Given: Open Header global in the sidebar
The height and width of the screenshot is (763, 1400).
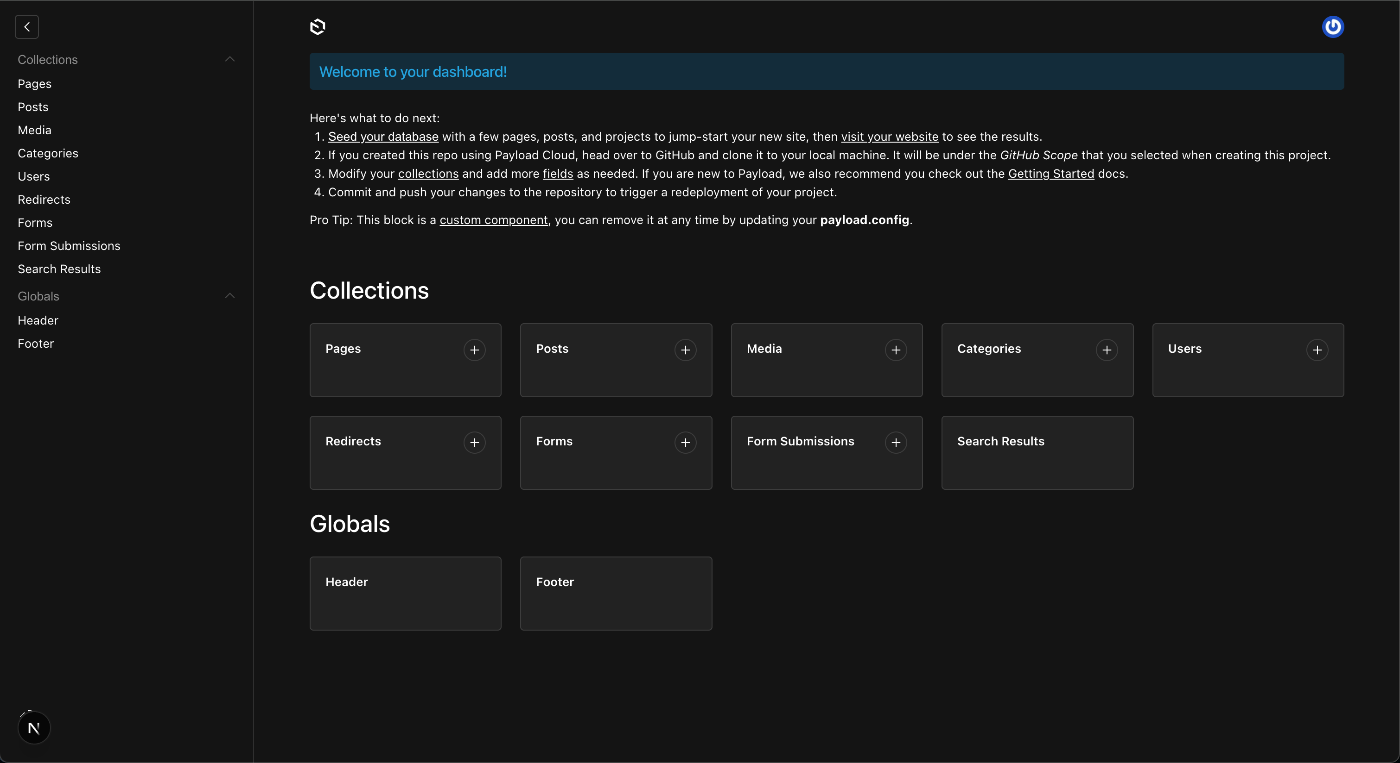Looking at the screenshot, I should tap(38, 320).
